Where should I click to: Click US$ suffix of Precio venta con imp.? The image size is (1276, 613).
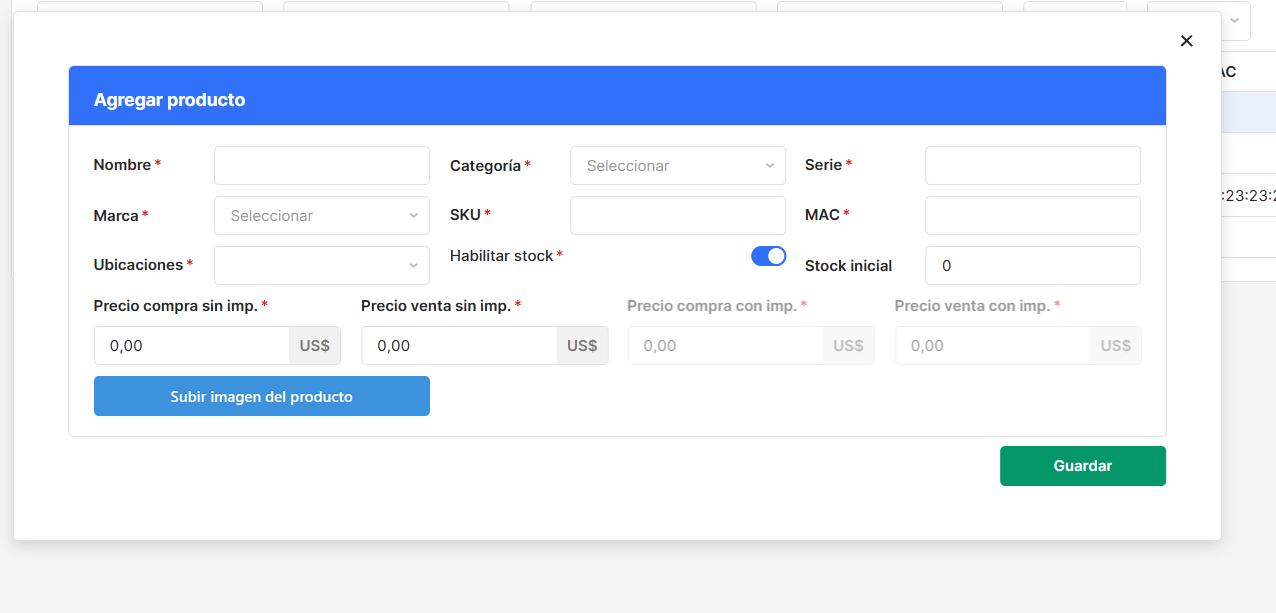point(1116,345)
